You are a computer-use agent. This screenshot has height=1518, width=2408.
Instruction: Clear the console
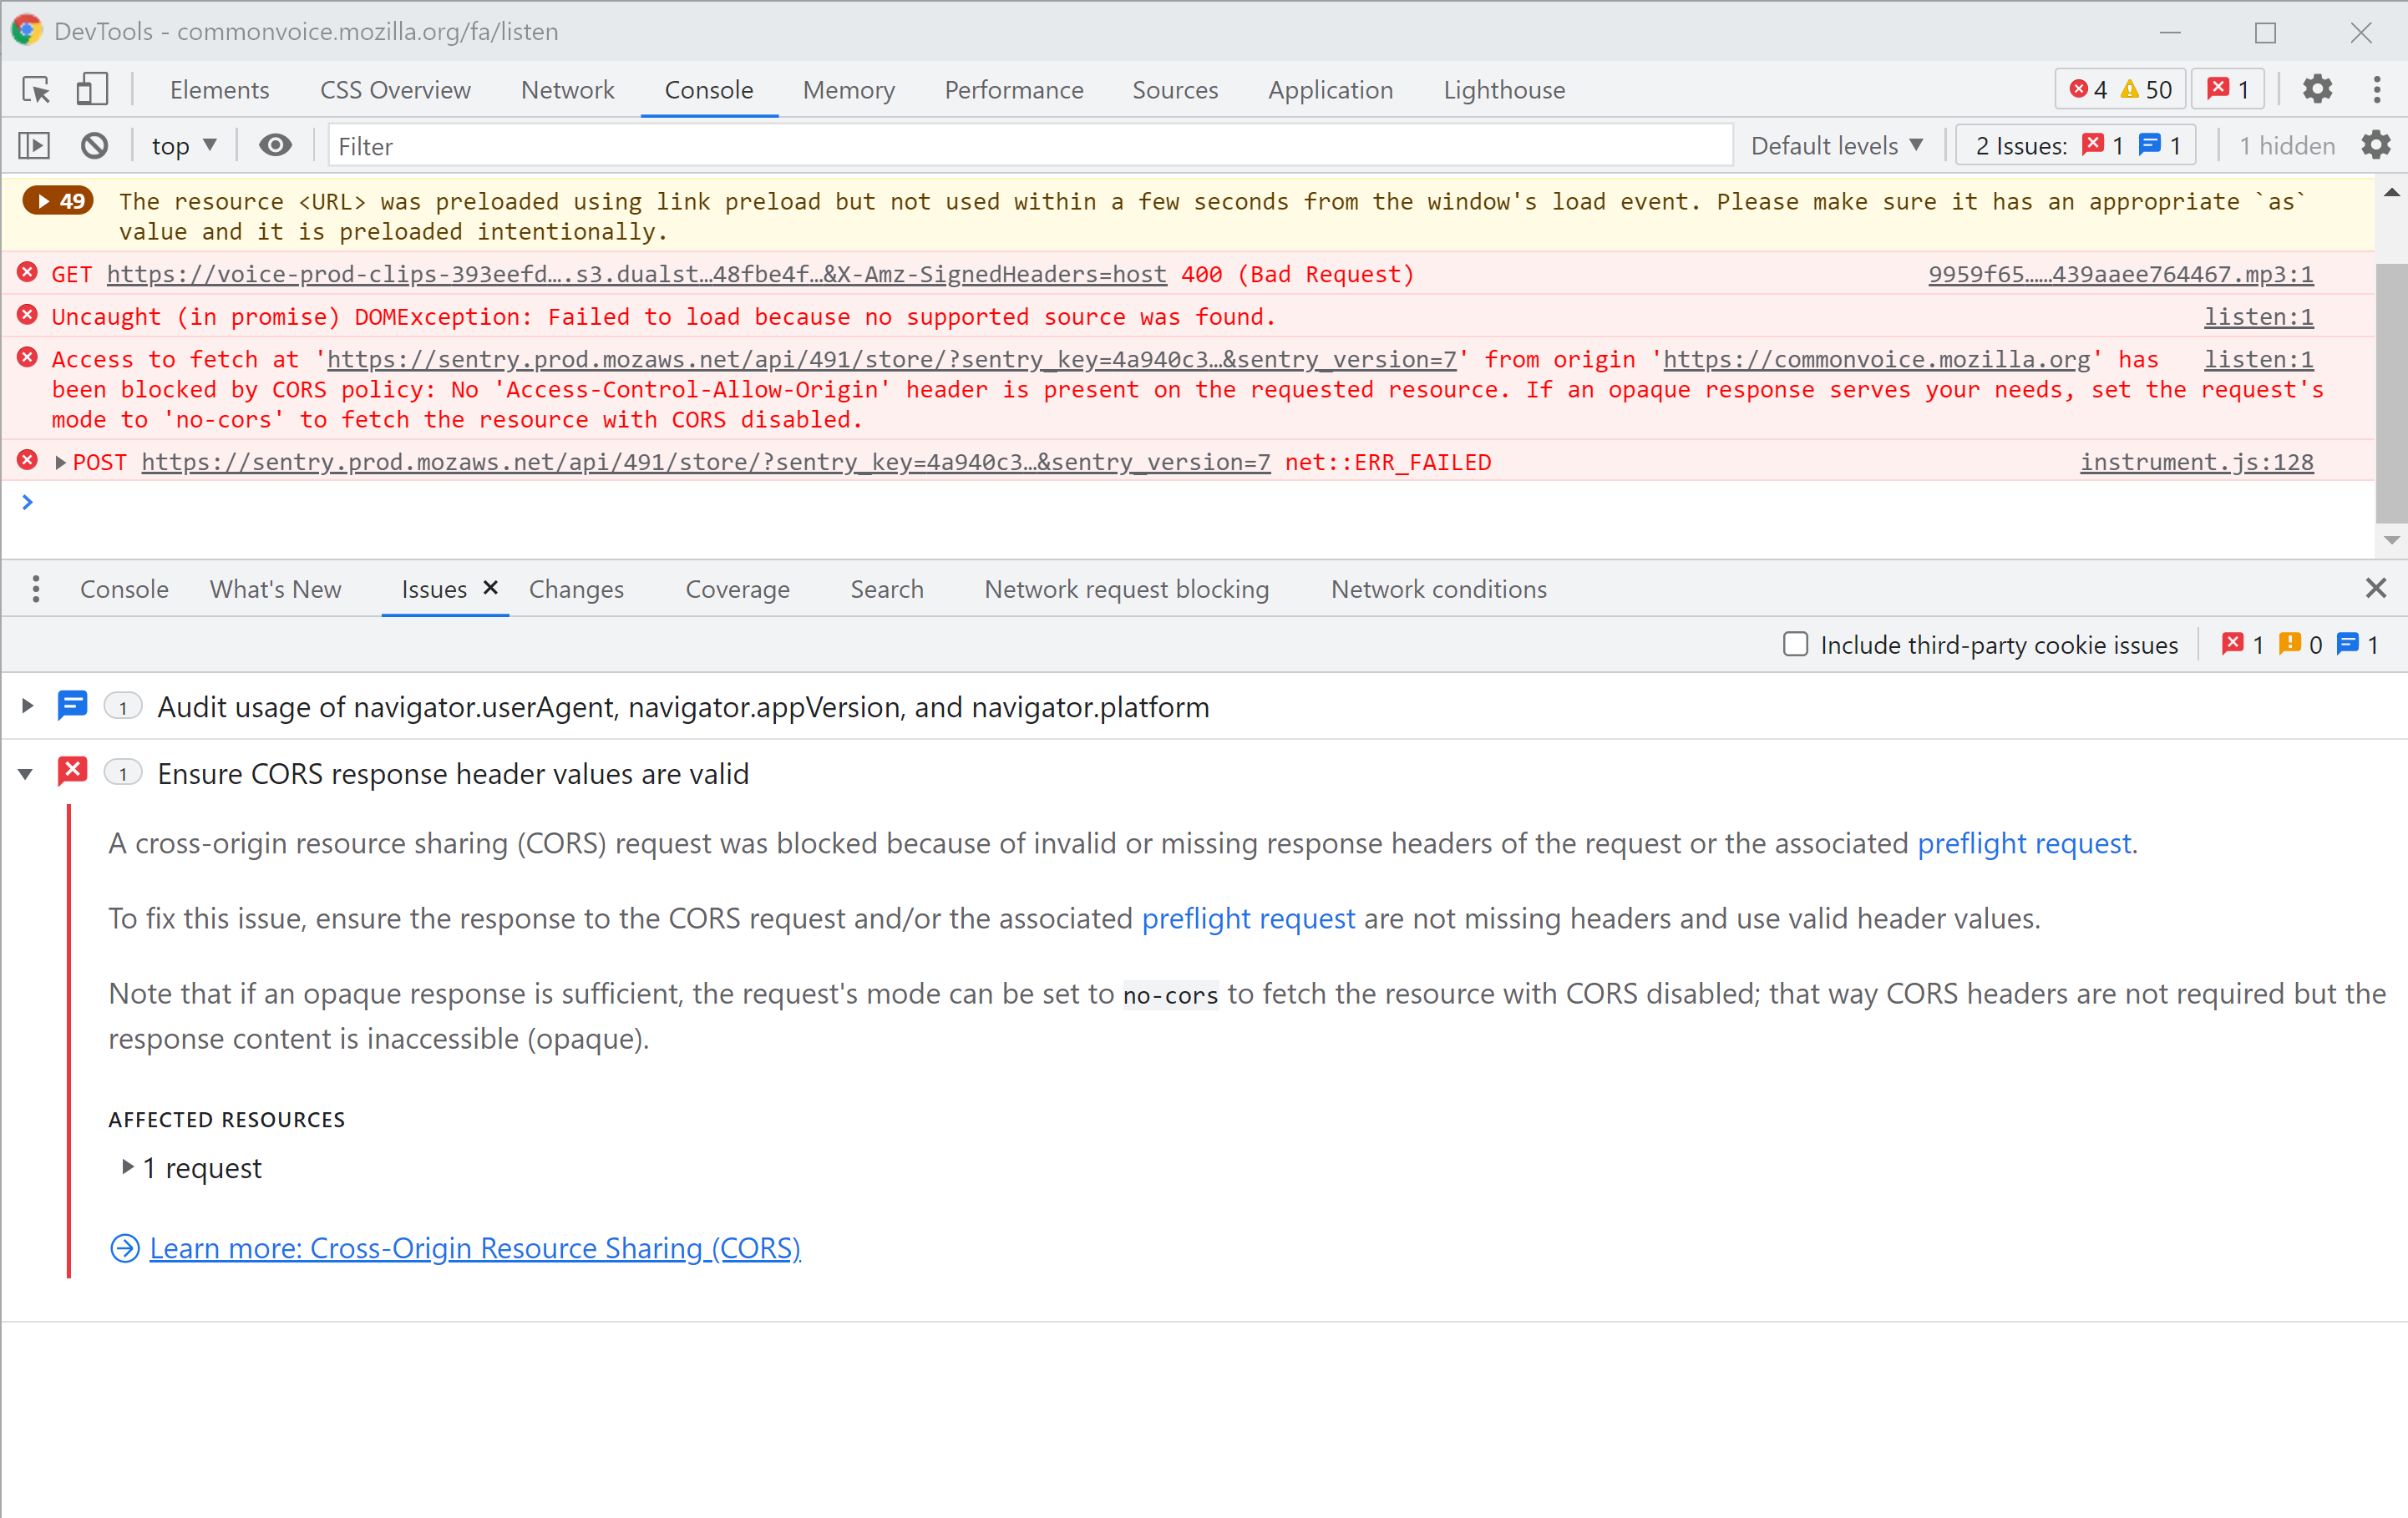tap(94, 146)
